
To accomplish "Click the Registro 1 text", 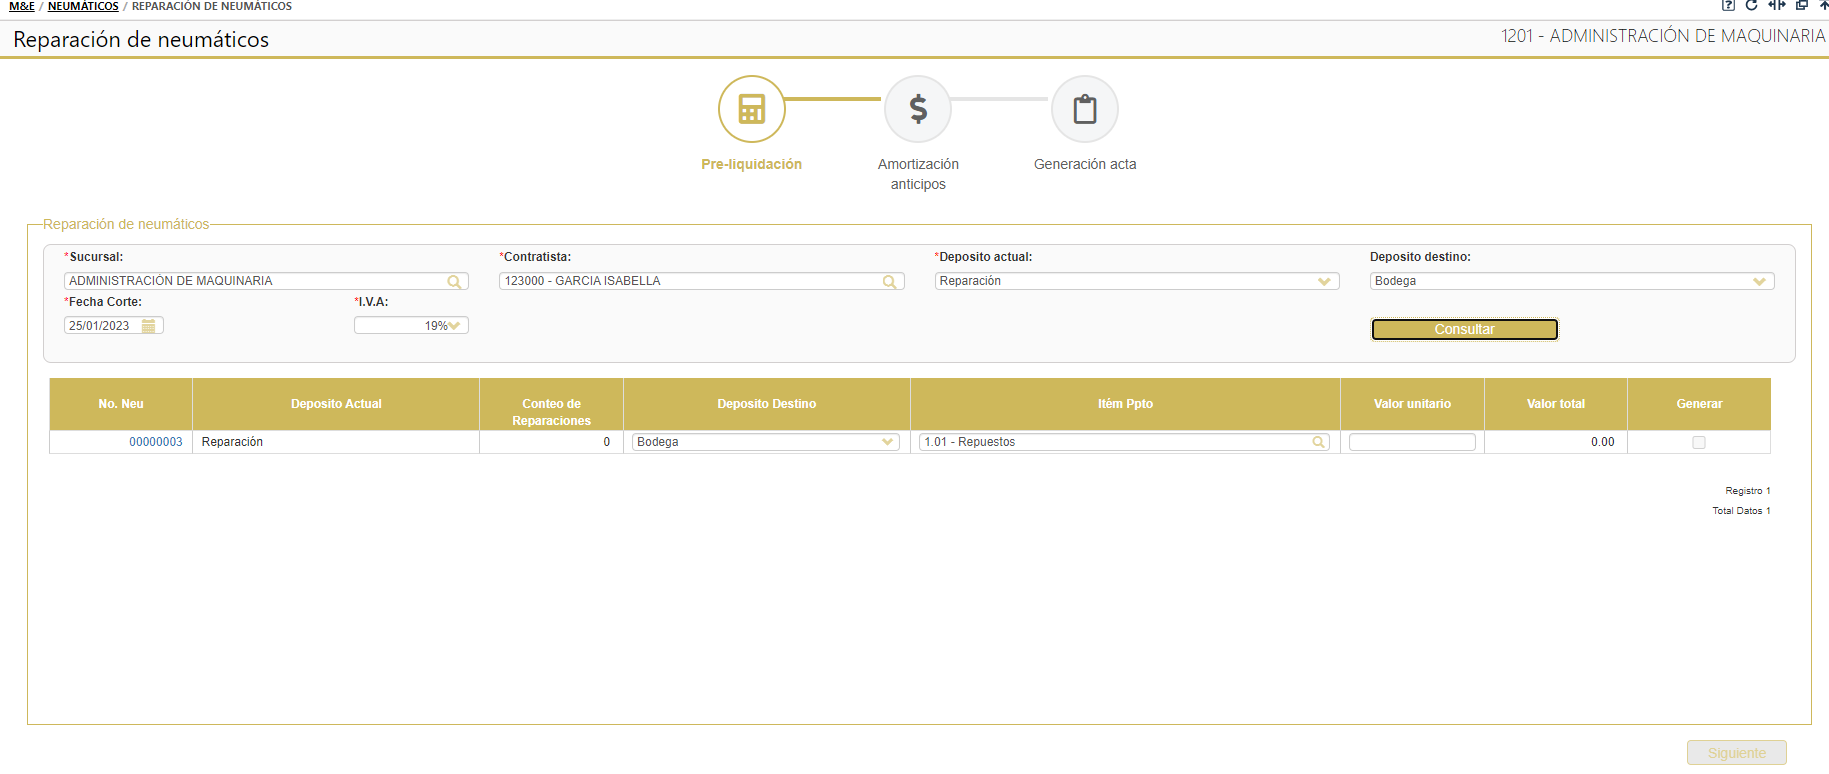I will click(1747, 491).
